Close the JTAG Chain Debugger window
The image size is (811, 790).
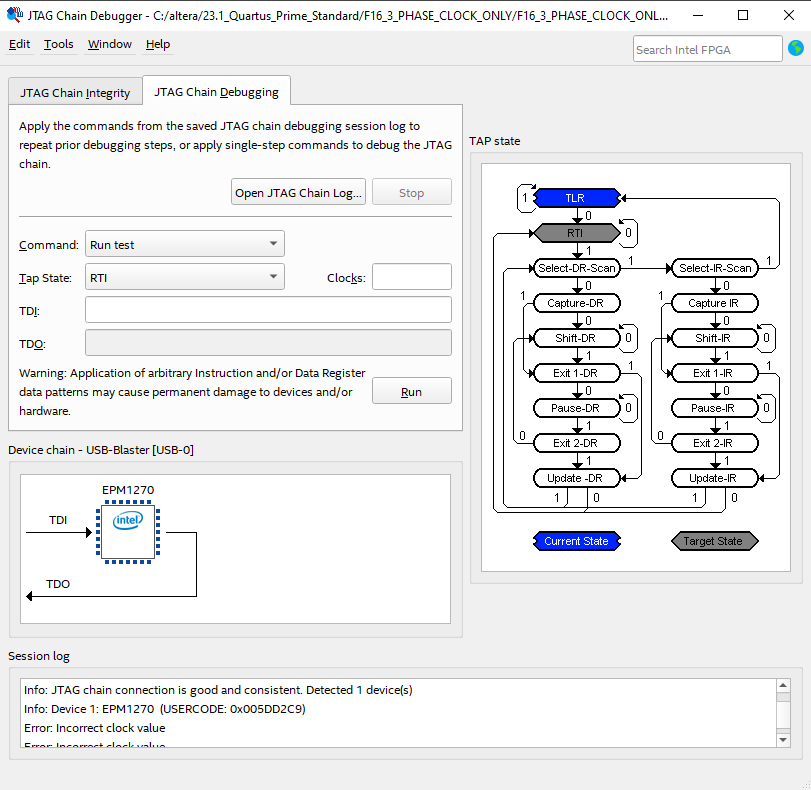pos(788,16)
